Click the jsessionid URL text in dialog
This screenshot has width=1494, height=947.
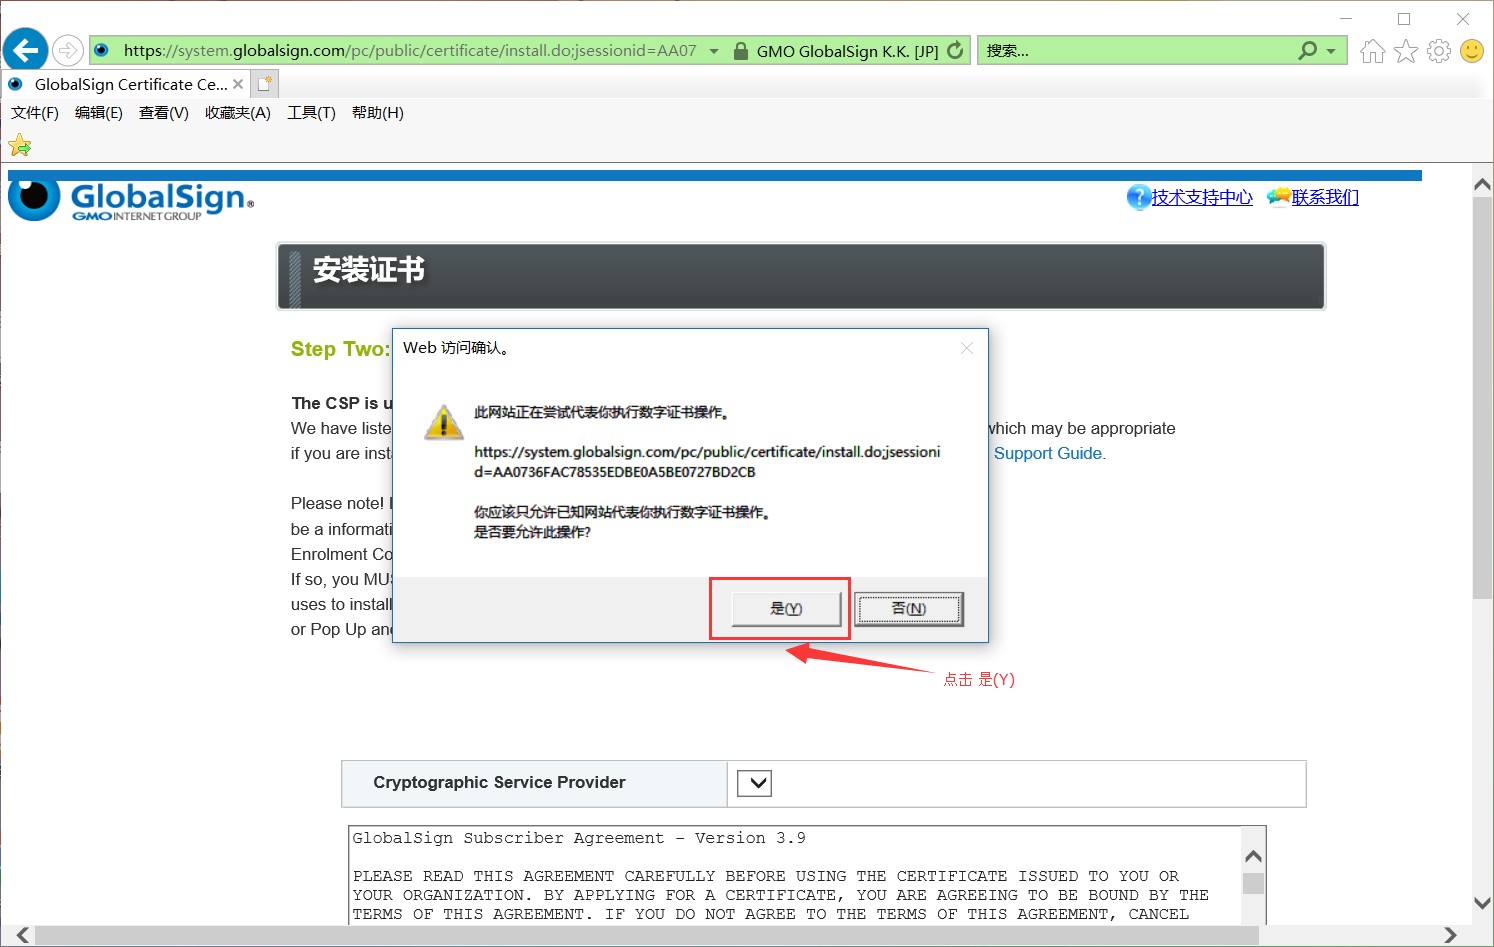tap(707, 462)
